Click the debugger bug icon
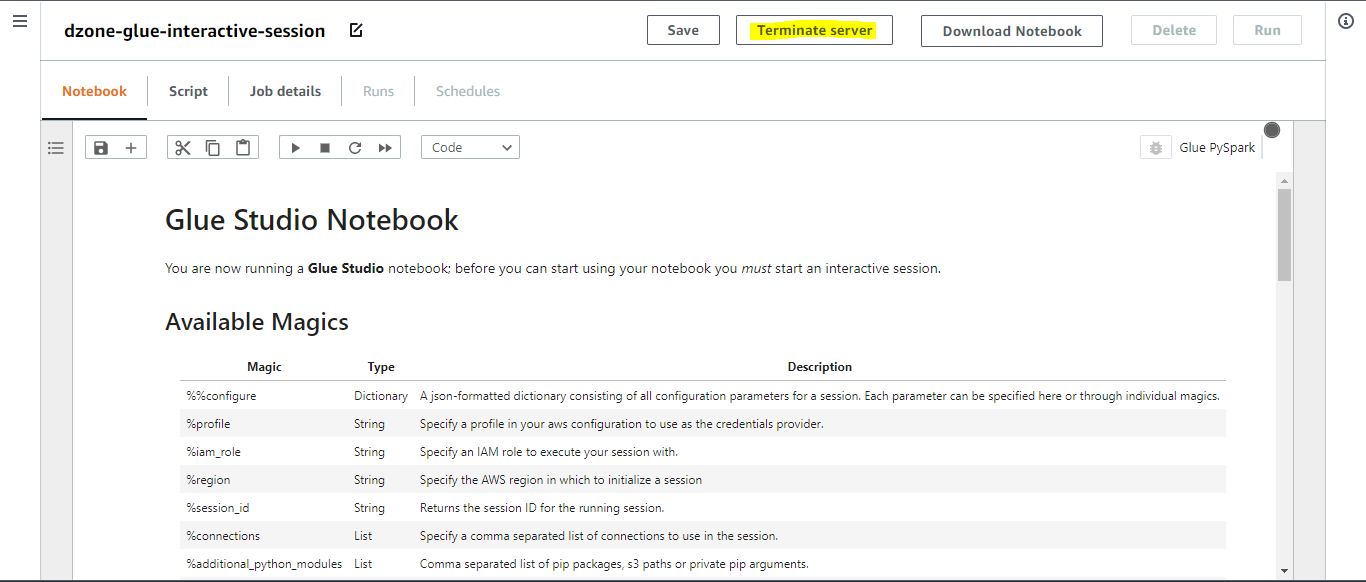Image resolution: width=1366 pixels, height=582 pixels. pos(1156,148)
